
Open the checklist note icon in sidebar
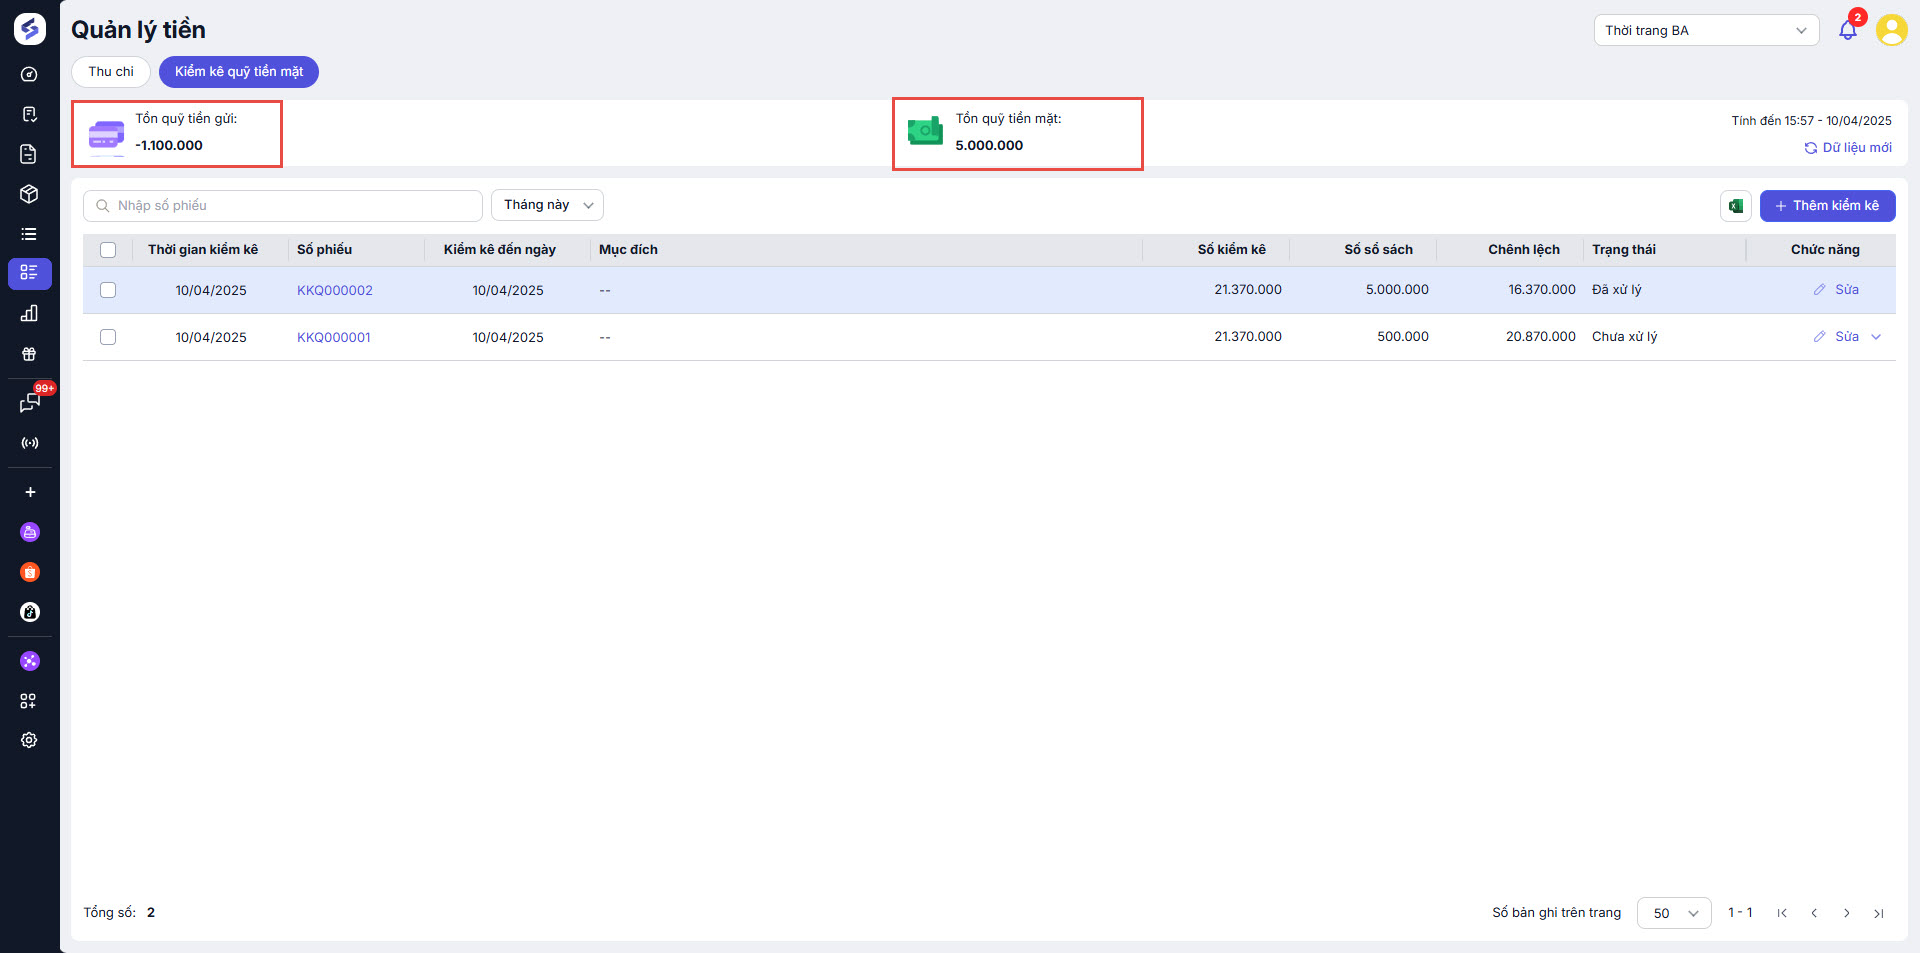[x=30, y=114]
